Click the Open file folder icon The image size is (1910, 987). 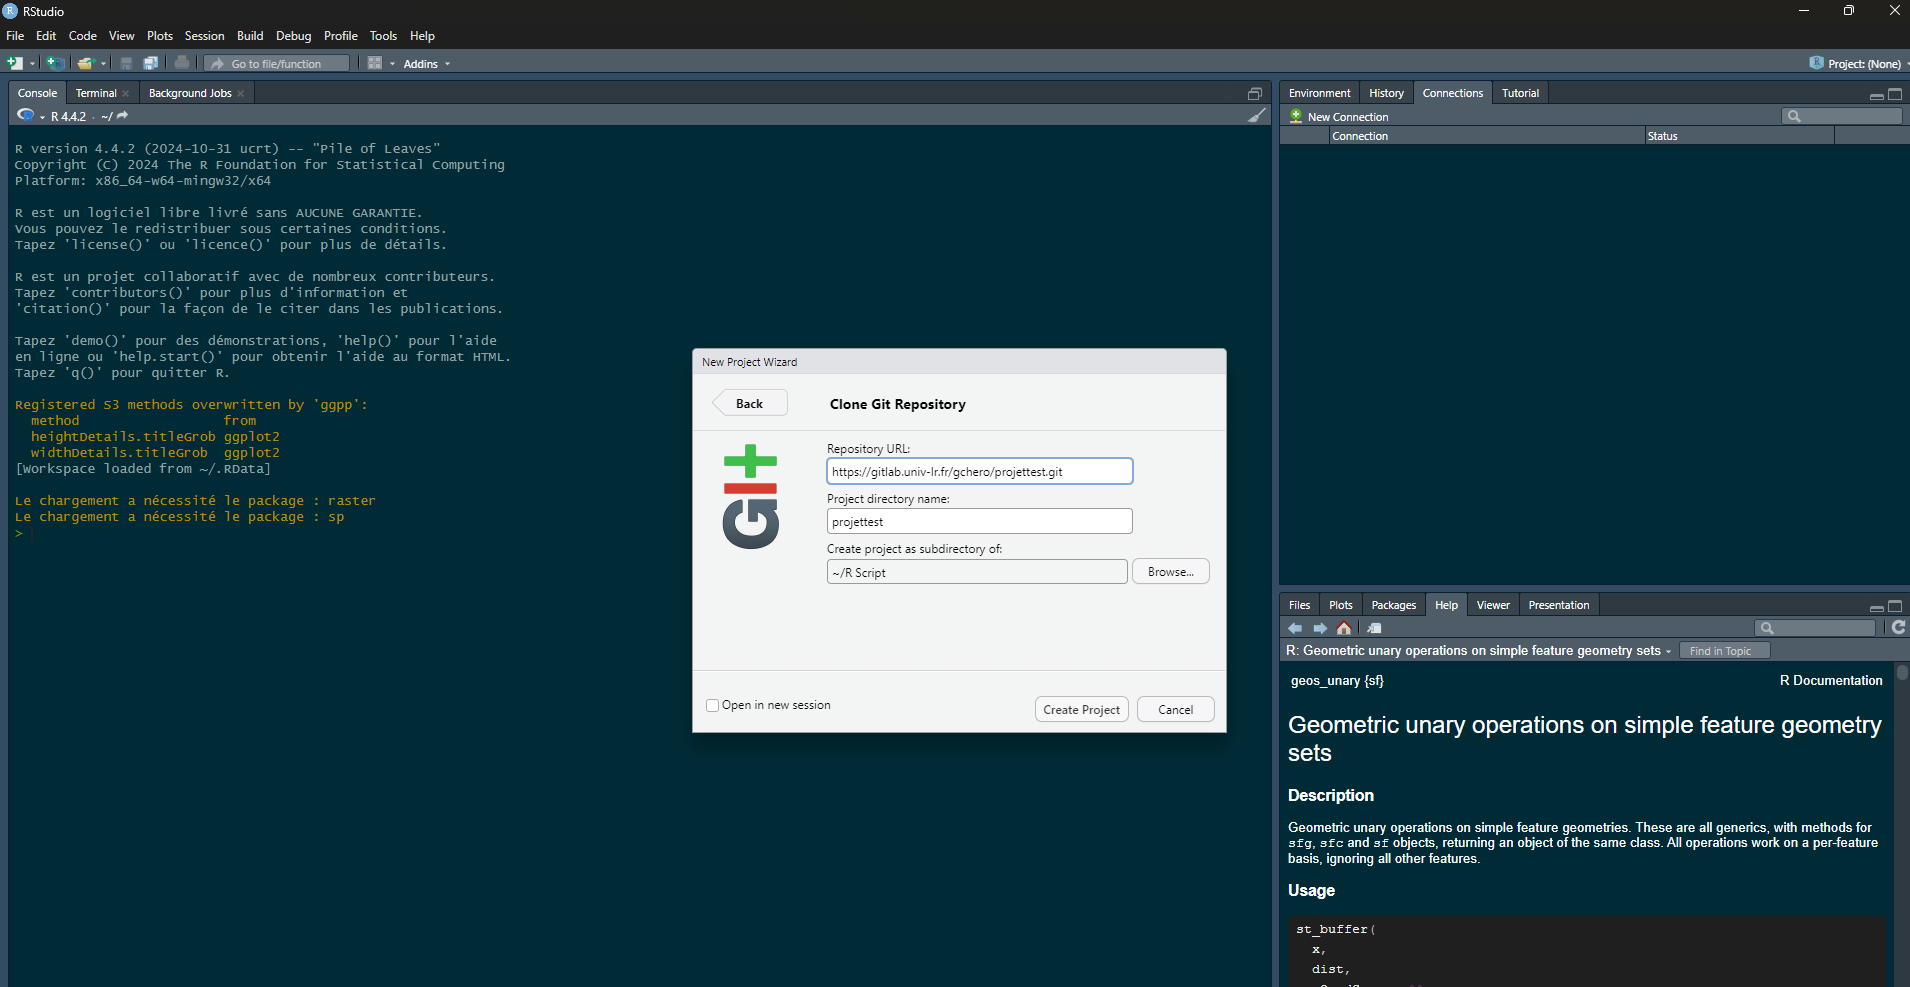pyautogui.click(x=85, y=63)
